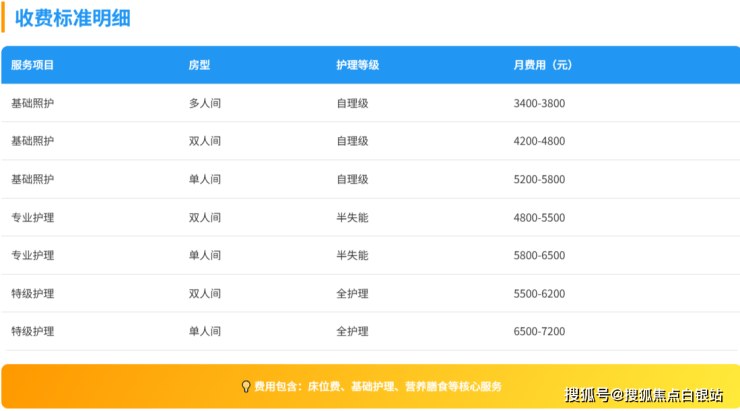Image resolution: width=740 pixels, height=411 pixels.
Task: Click the 费用包含 notice text in banner
Action: coord(378,386)
